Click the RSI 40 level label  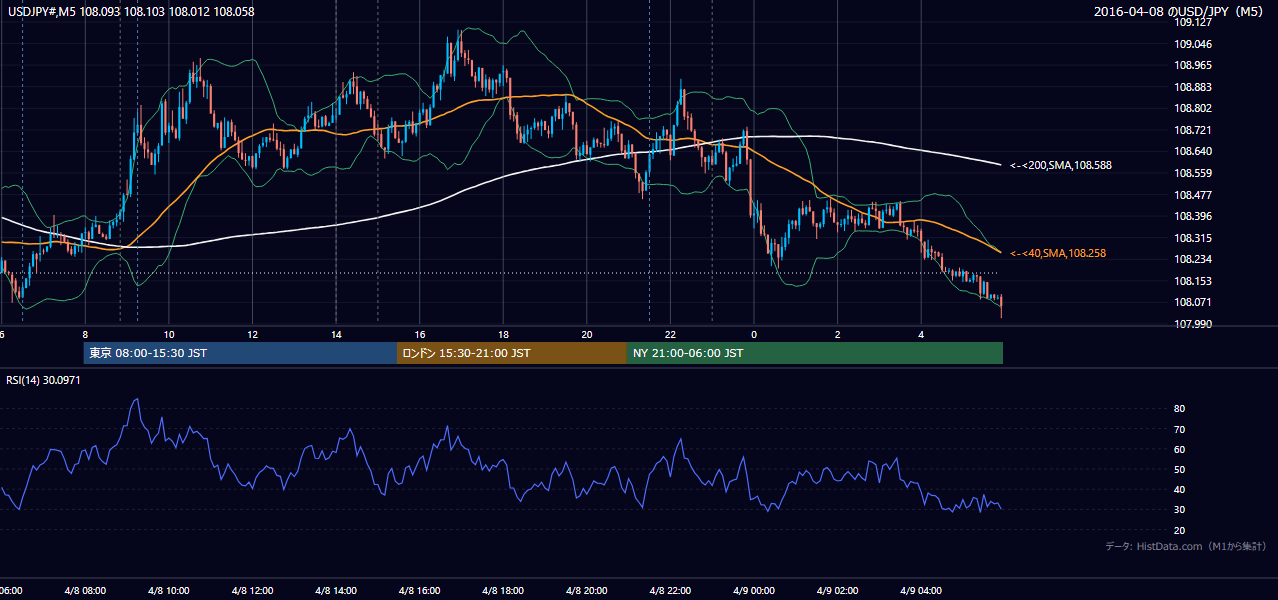tap(1180, 489)
